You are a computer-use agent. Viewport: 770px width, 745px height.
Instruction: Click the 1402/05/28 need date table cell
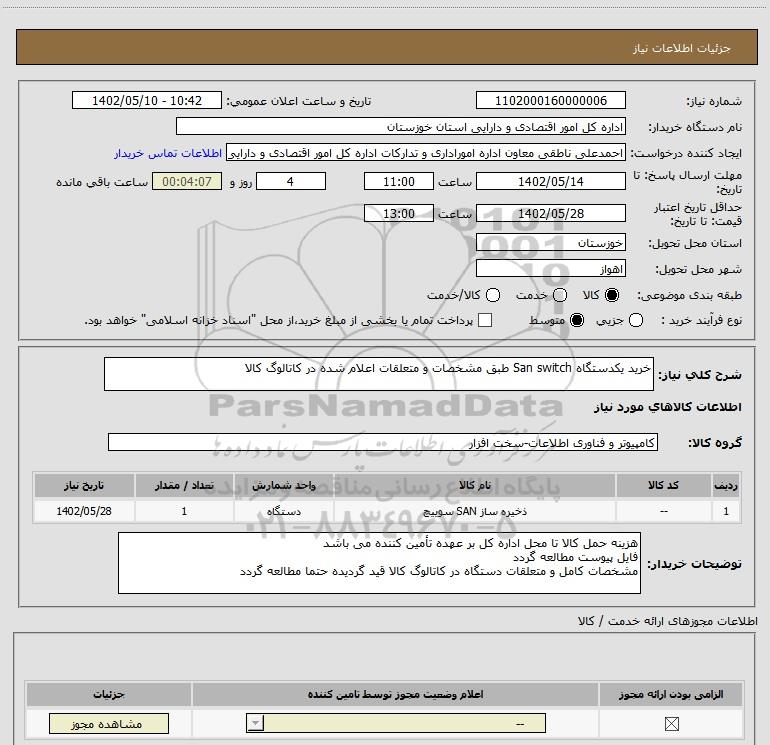point(84,511)
